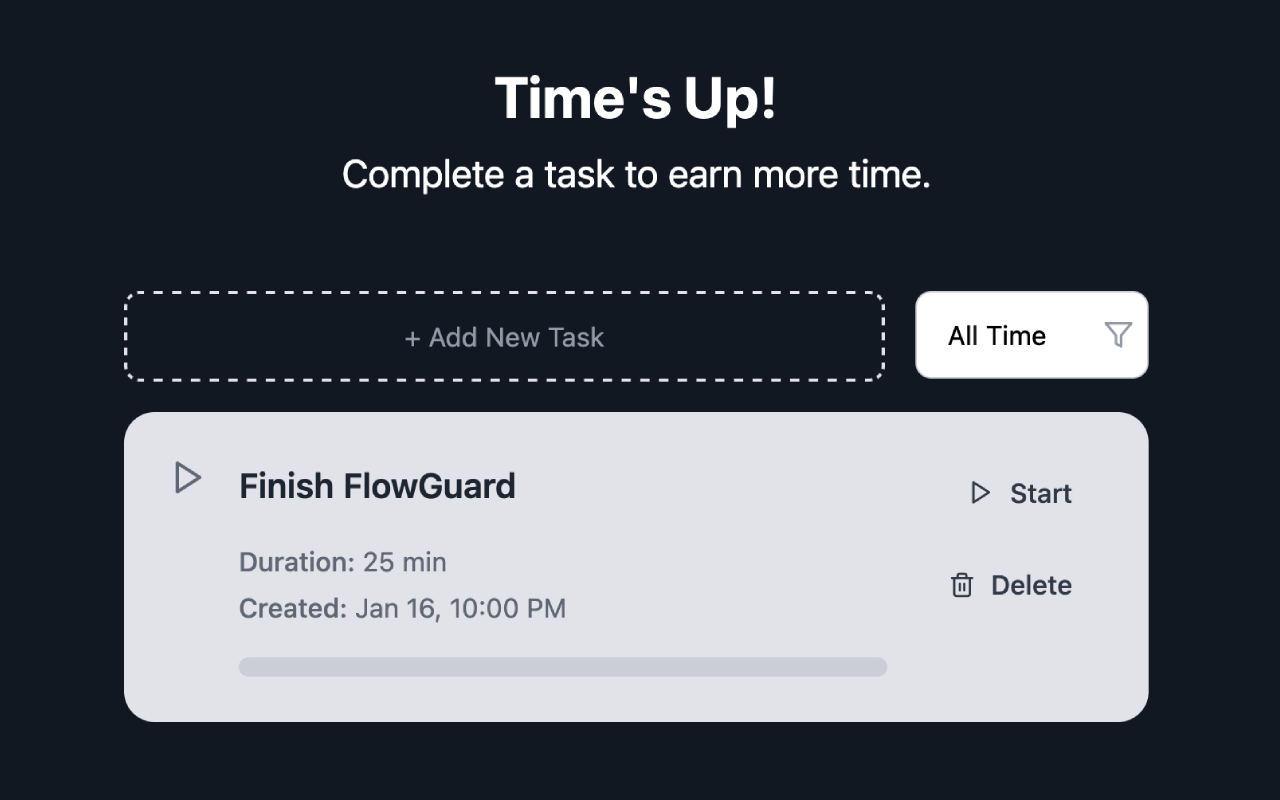Click the 25 min duration value
The width and height of the screenshot is (1280, 800).
405,562
